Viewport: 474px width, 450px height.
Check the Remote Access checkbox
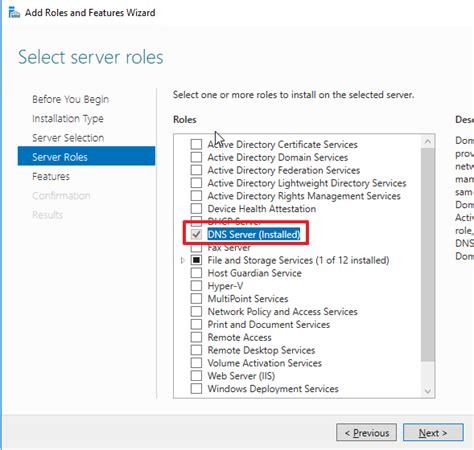196,337
